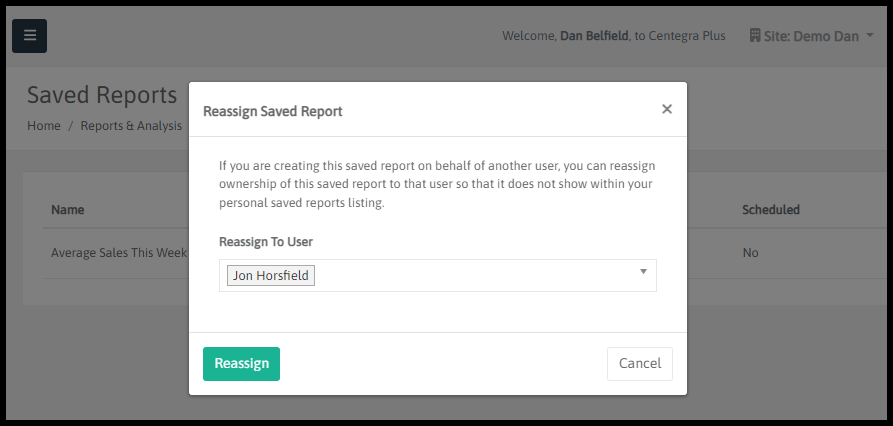This screenshot has height=426, width=893.
Task: Sort by the Name column header
Action: [68, 210]
